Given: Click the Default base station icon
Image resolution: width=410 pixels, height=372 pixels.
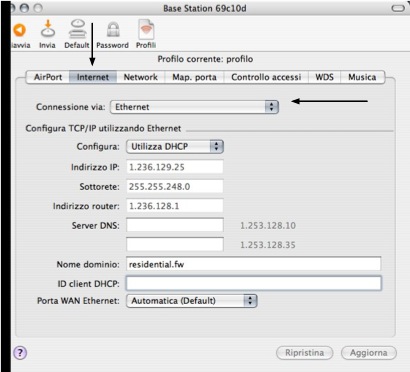Looking at the screenshot, I should point(77,29).
